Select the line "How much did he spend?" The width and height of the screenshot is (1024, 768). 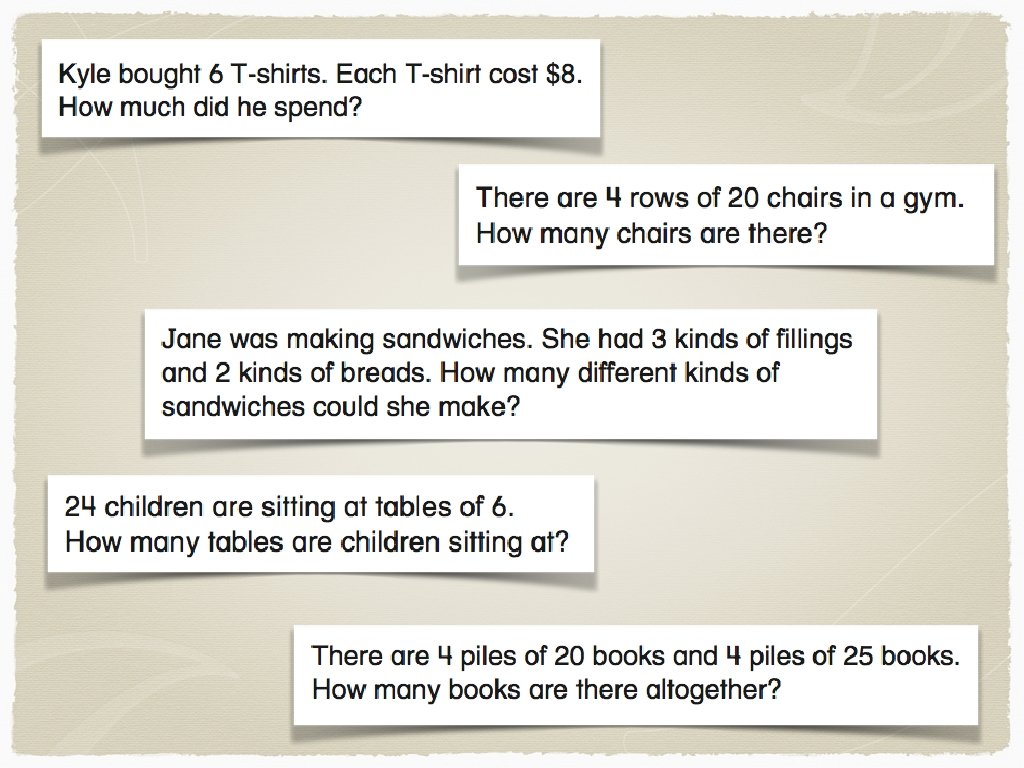click(209, 106)
